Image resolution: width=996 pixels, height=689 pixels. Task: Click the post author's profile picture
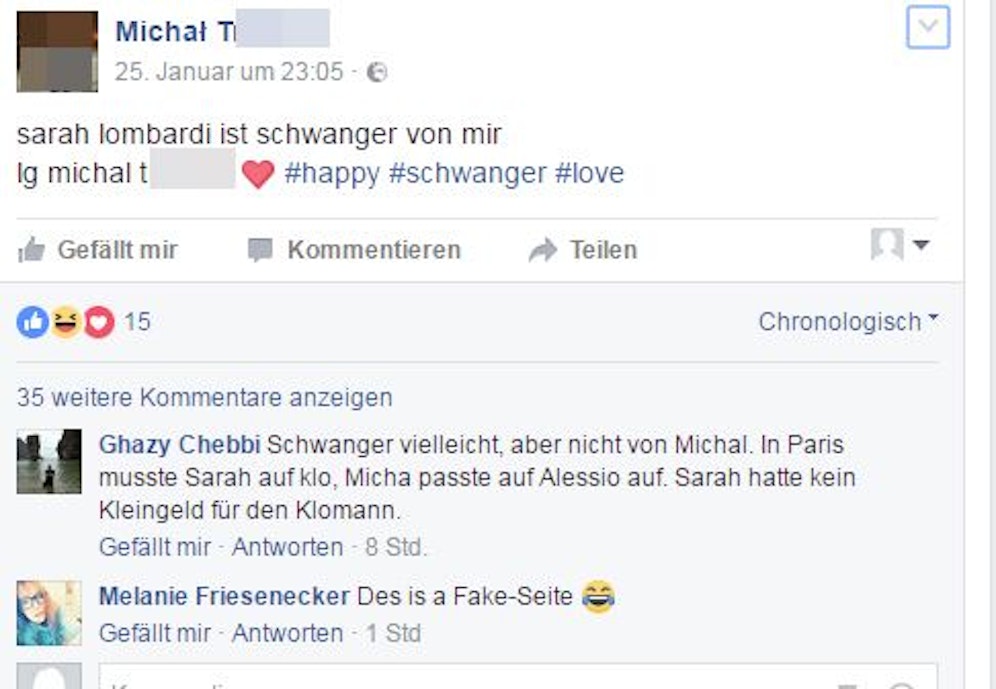[x=57, y=51]
